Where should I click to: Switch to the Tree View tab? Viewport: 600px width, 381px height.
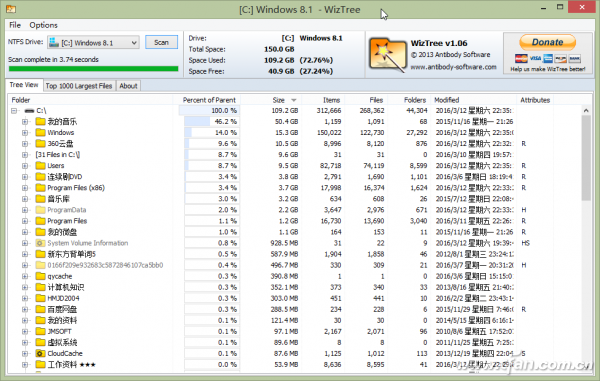click(x=24, y=85)
